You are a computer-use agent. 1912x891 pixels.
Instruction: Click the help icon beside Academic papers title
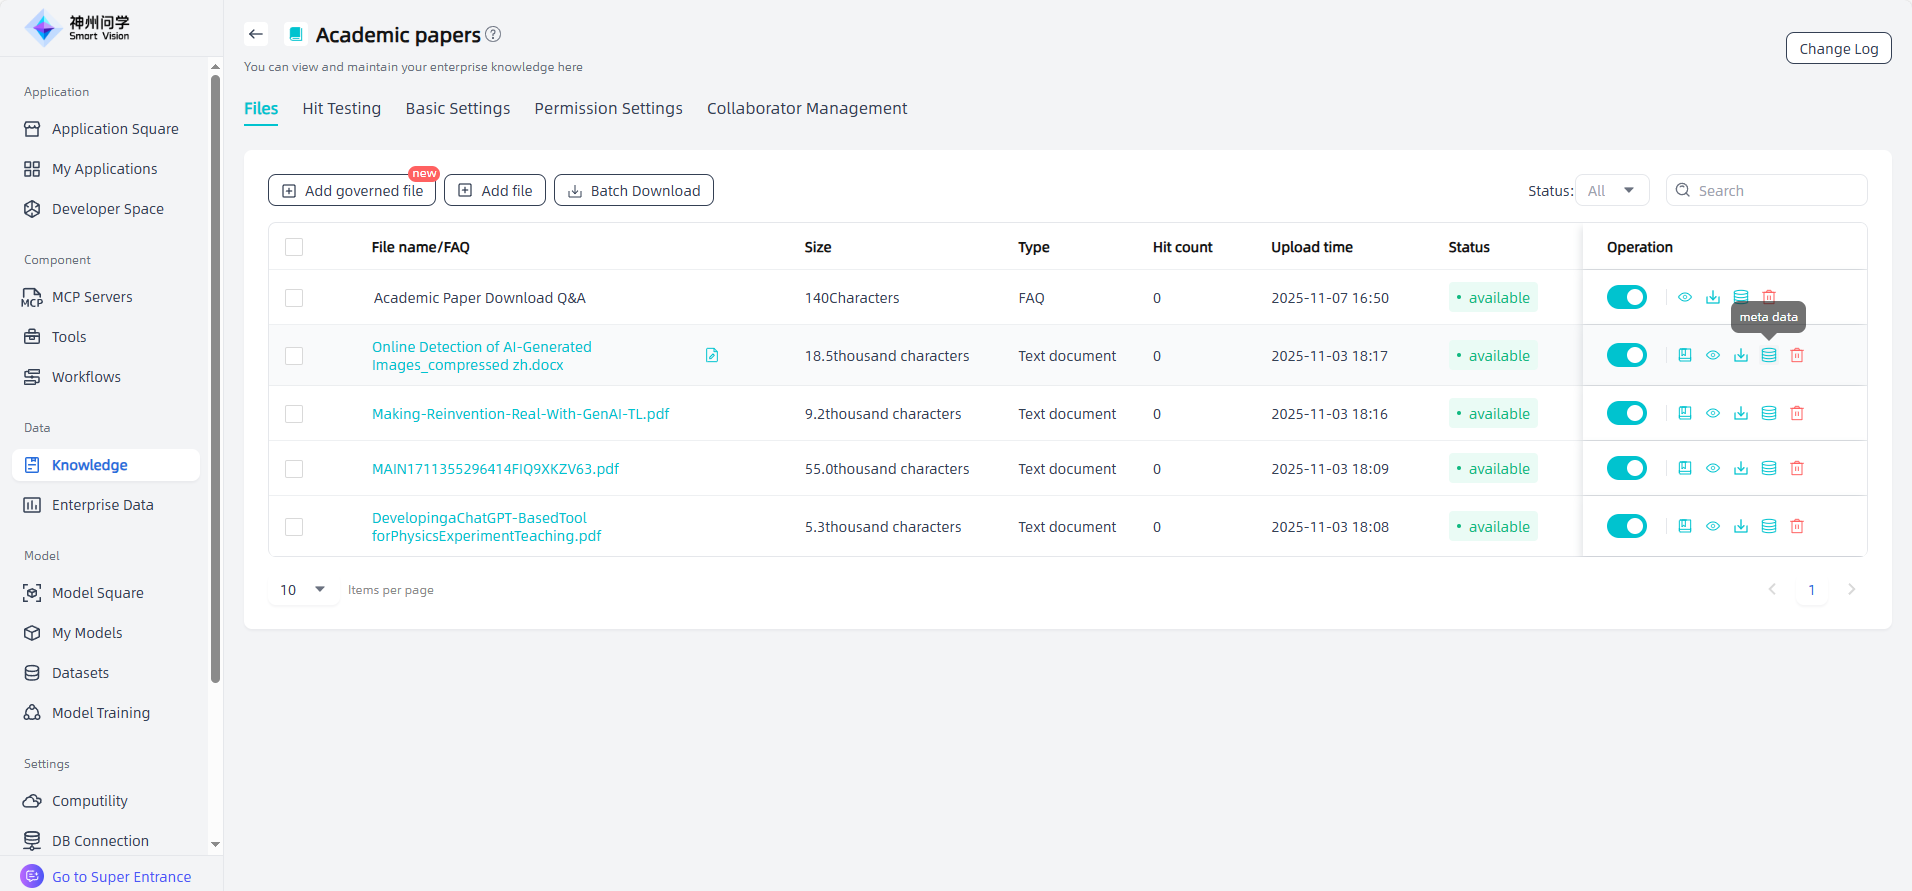tap(493, 35)
